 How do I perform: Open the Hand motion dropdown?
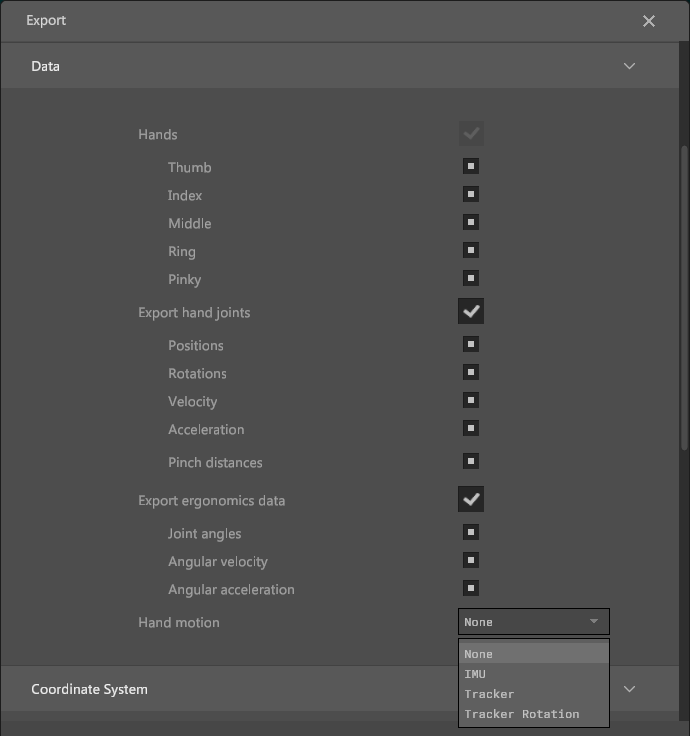pyautogui.click(x=533, y=622)
